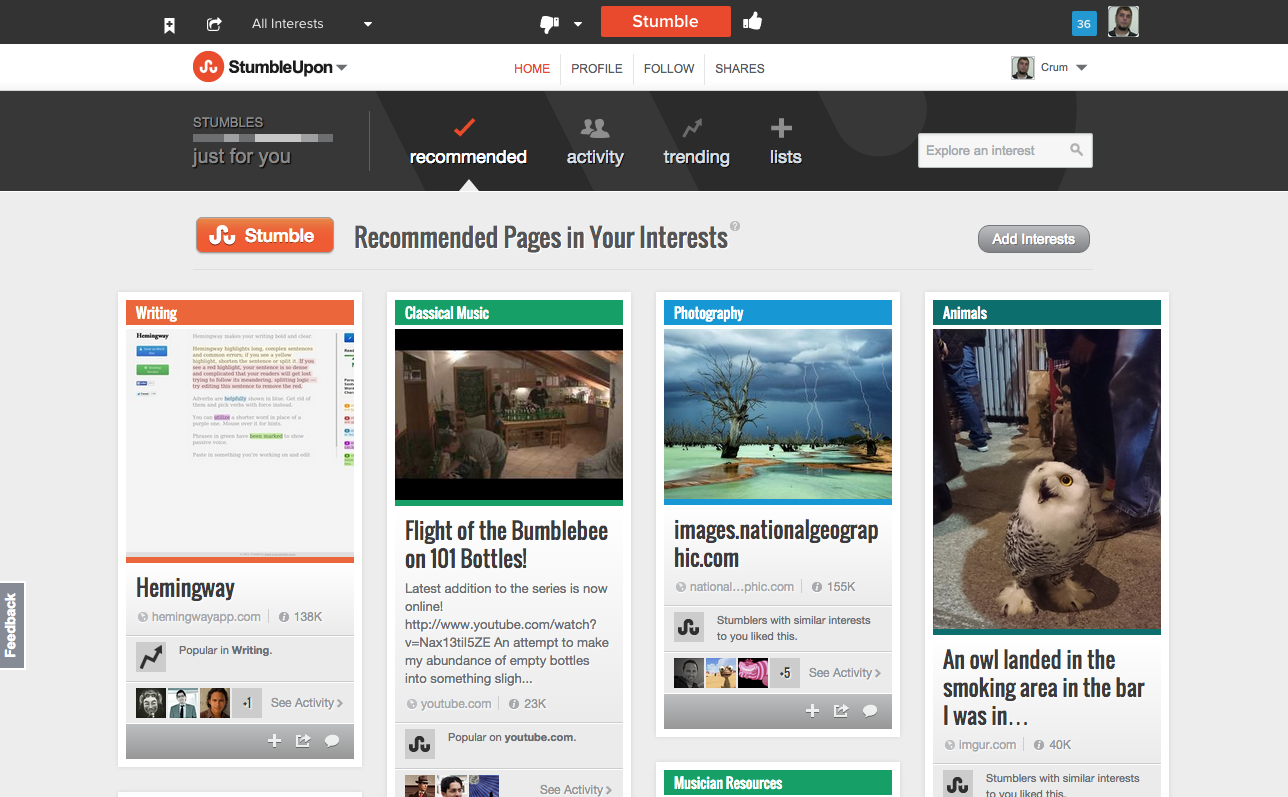1288x797 pixels.
Task: Click the Hemingway title link
Action: 185,587
